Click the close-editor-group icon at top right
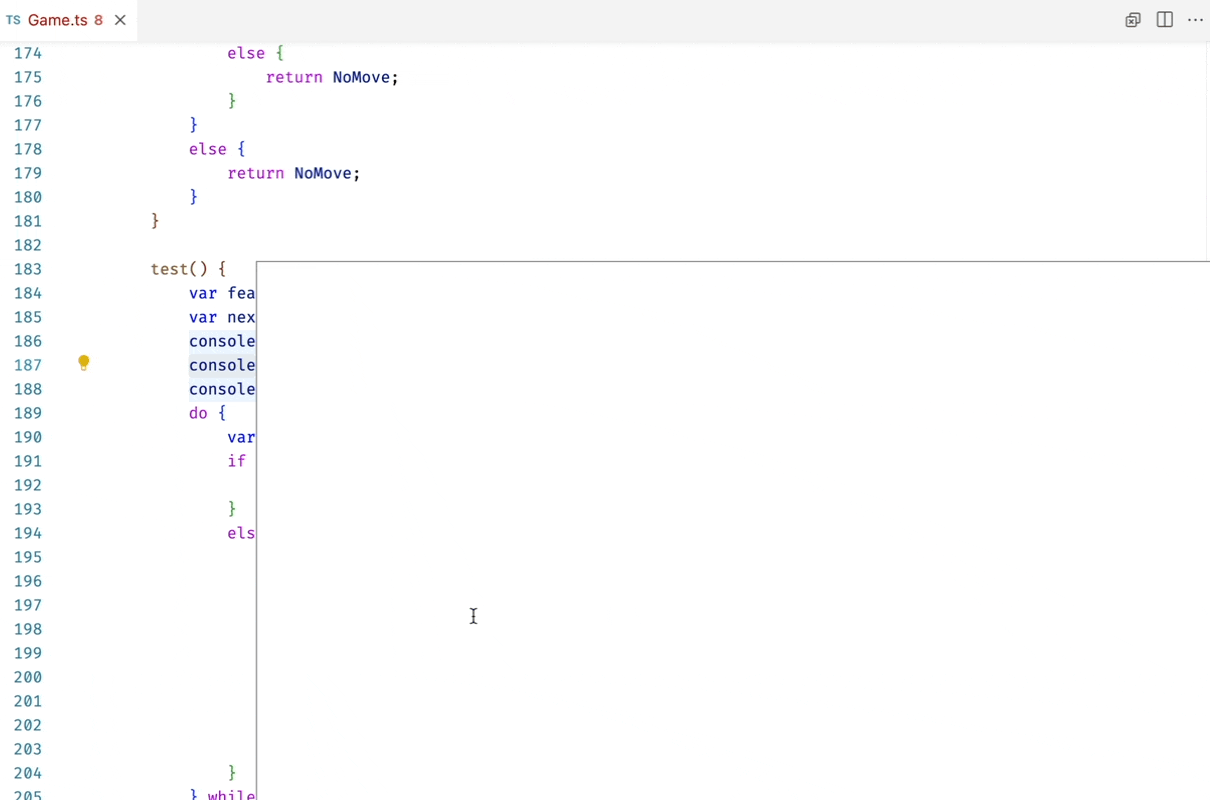The width and height of the screenshot is (1210, 800). [x=1132, y=19]
